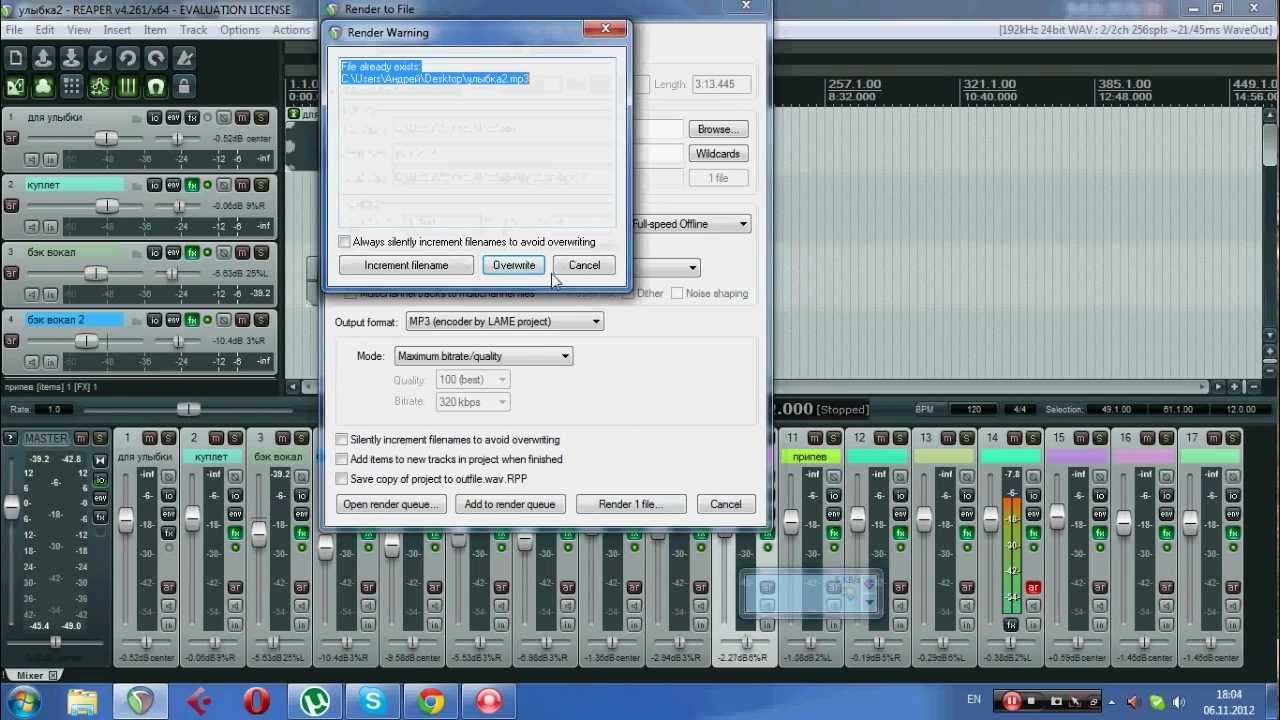
Task: Click the master volume fader in mixer
Action: (x=12, y=507)
